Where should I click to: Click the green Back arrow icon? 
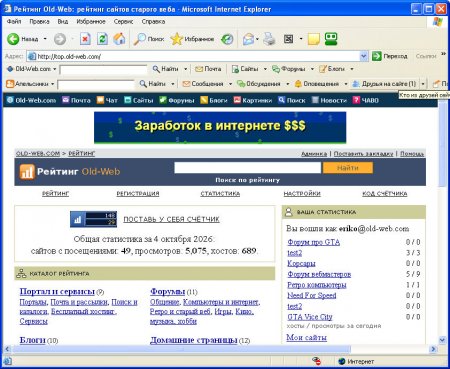pyautogui.click(x=13, y=39)
